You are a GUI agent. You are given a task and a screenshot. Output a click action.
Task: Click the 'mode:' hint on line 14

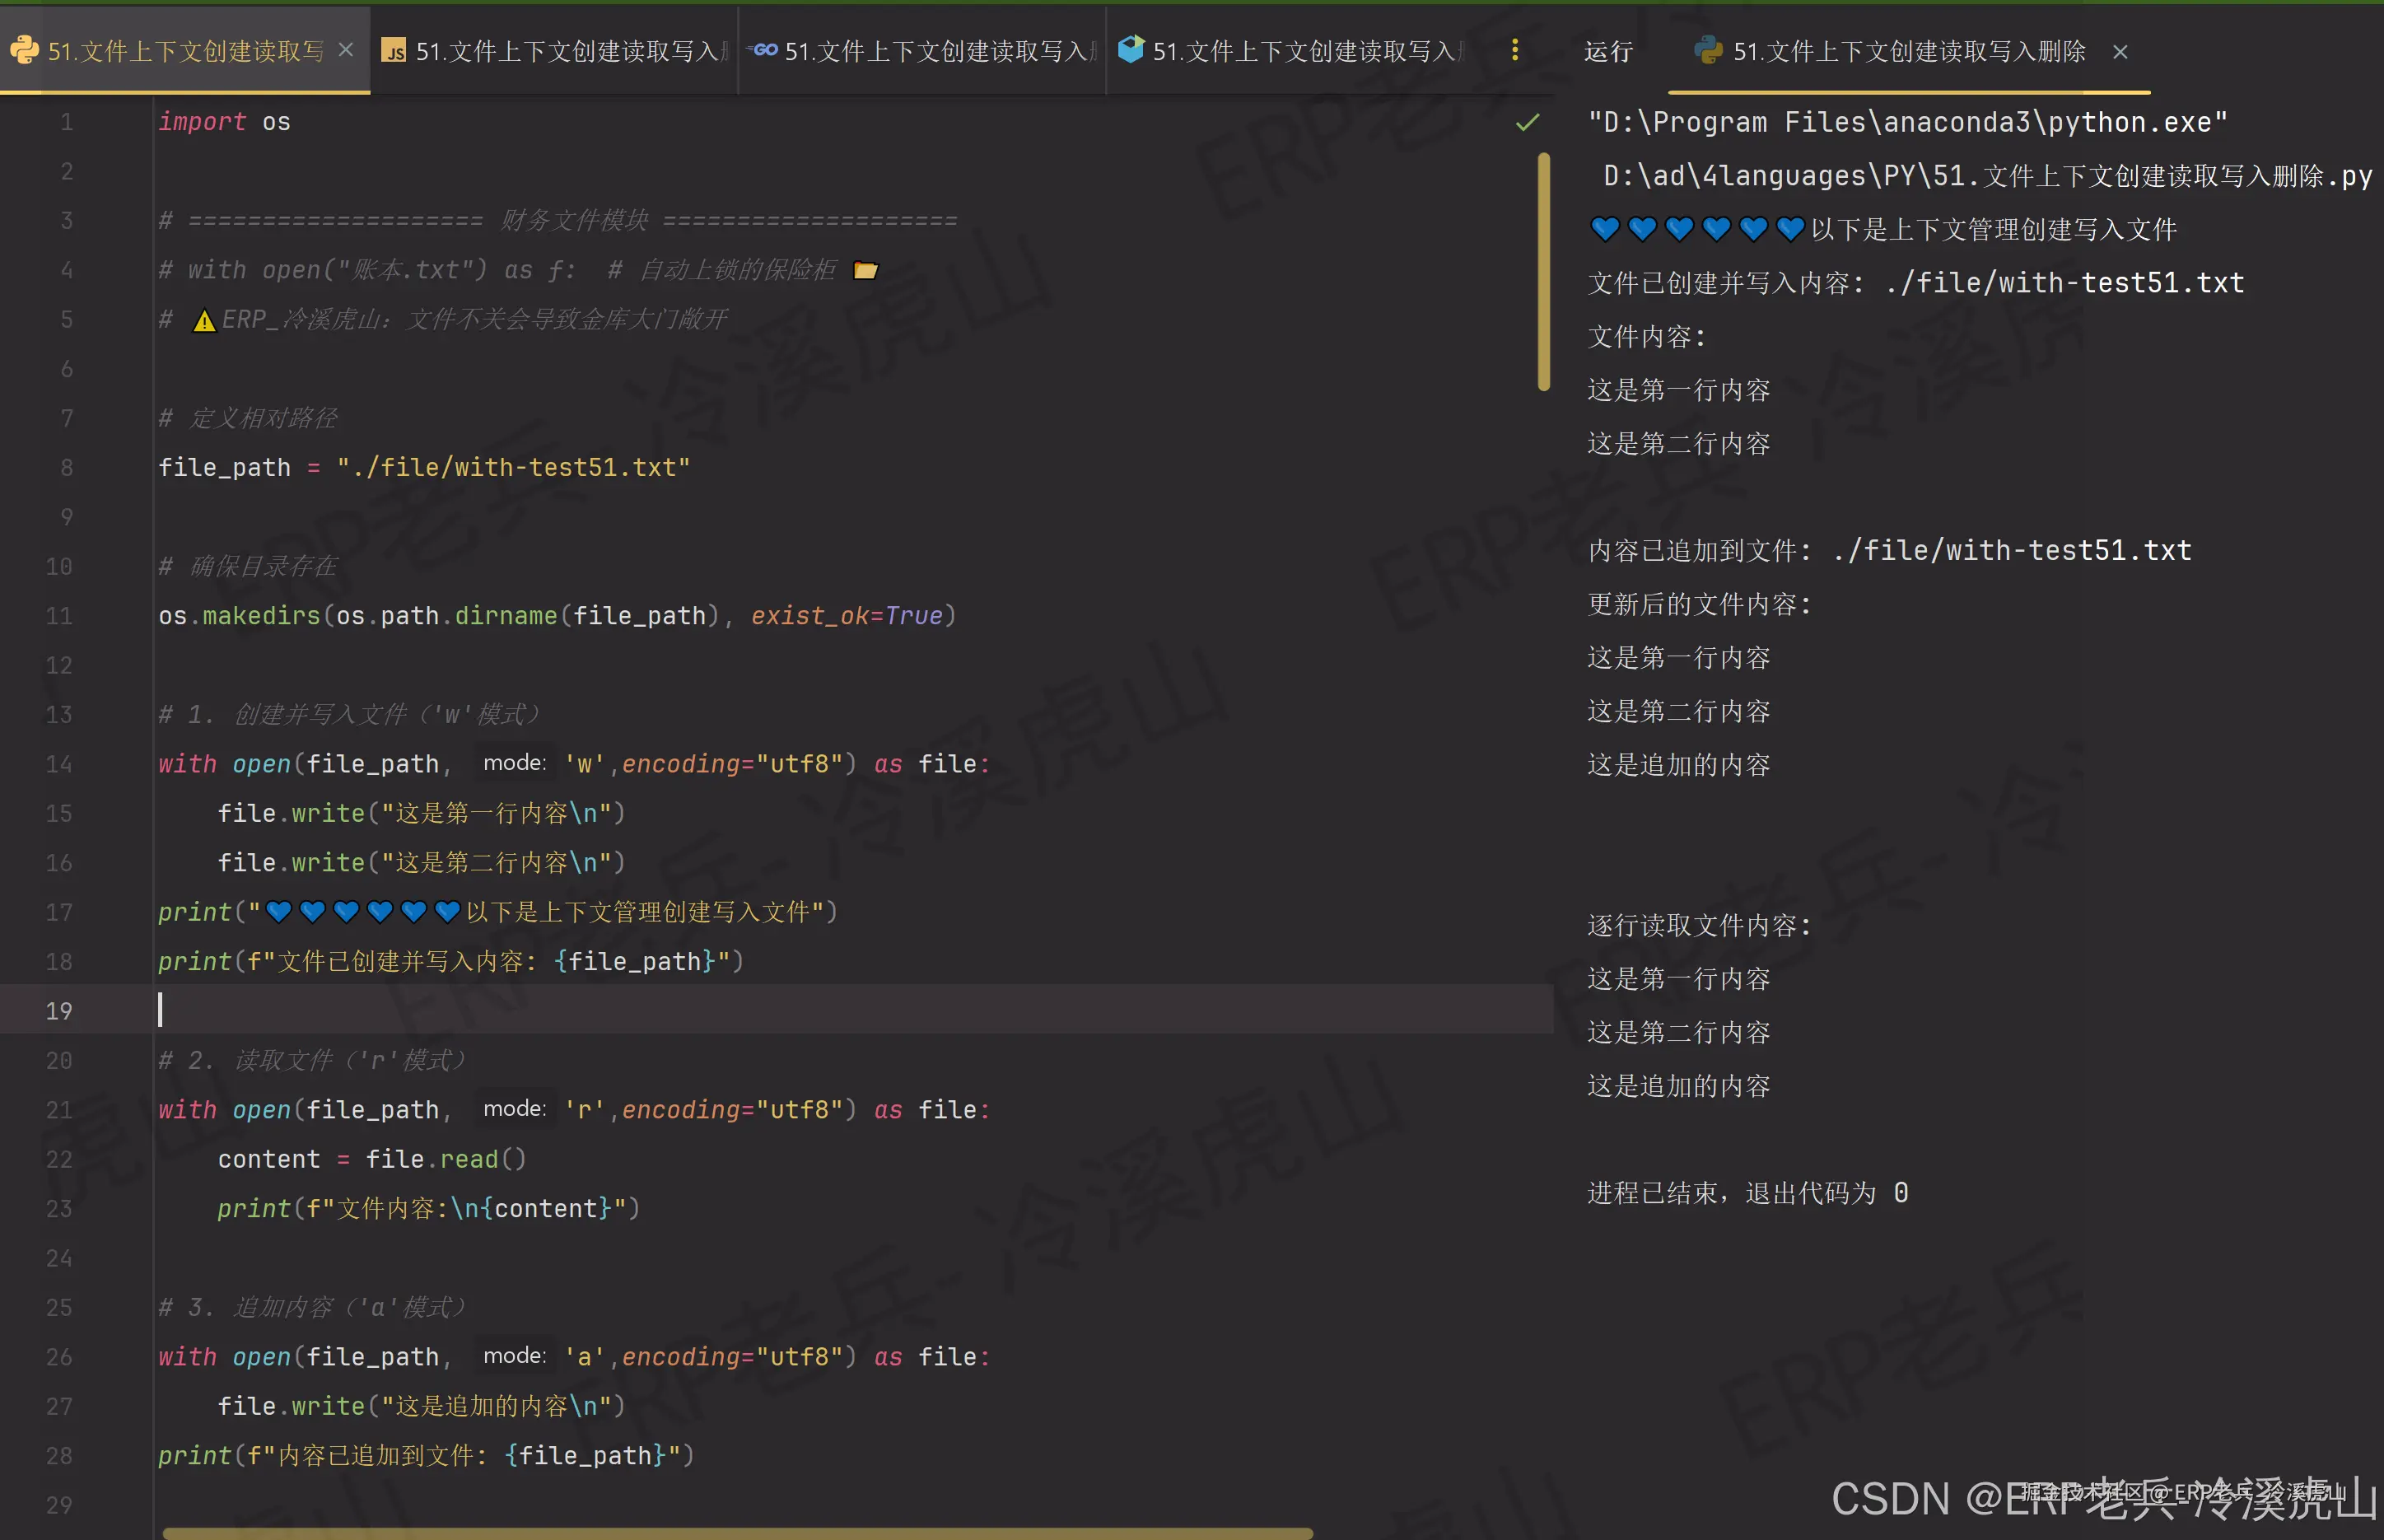click(x=514, y=763)
